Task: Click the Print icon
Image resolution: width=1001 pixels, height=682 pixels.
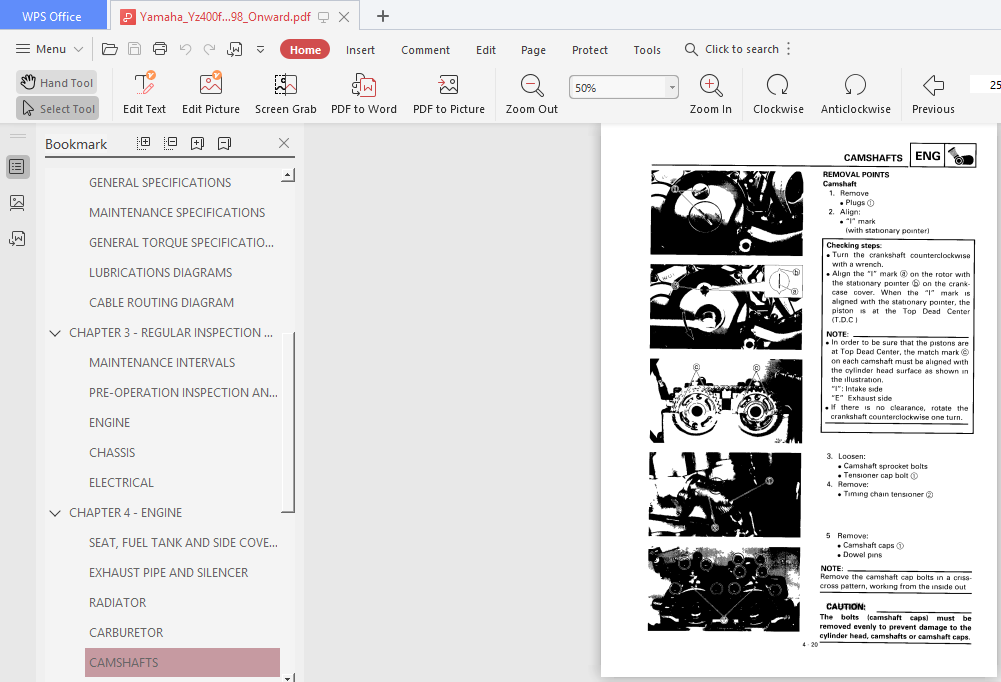Action: (160, 49)
